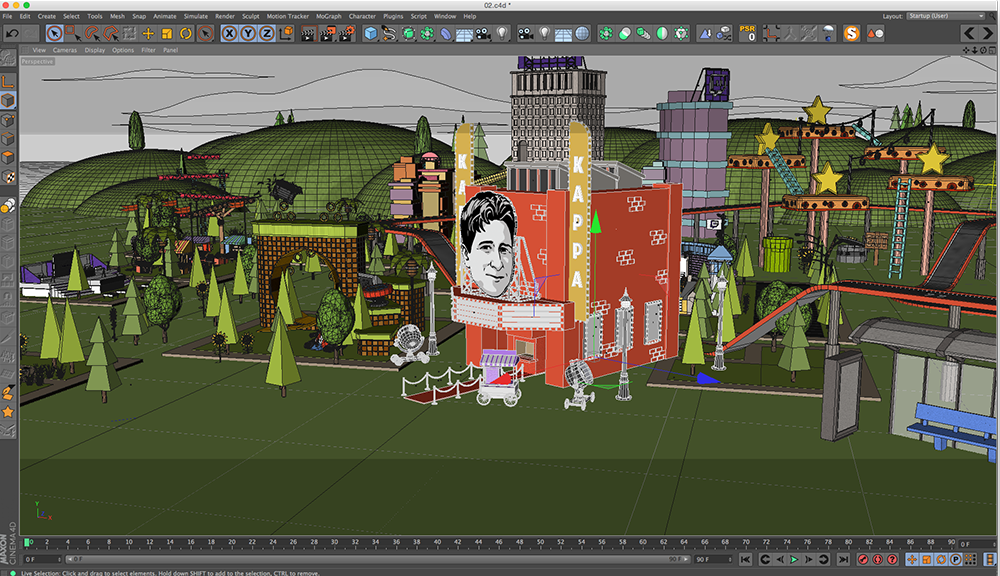Add a Cube primitive object
The height and width of the screenshot is (576, 1000).
(x=370, y=33)
